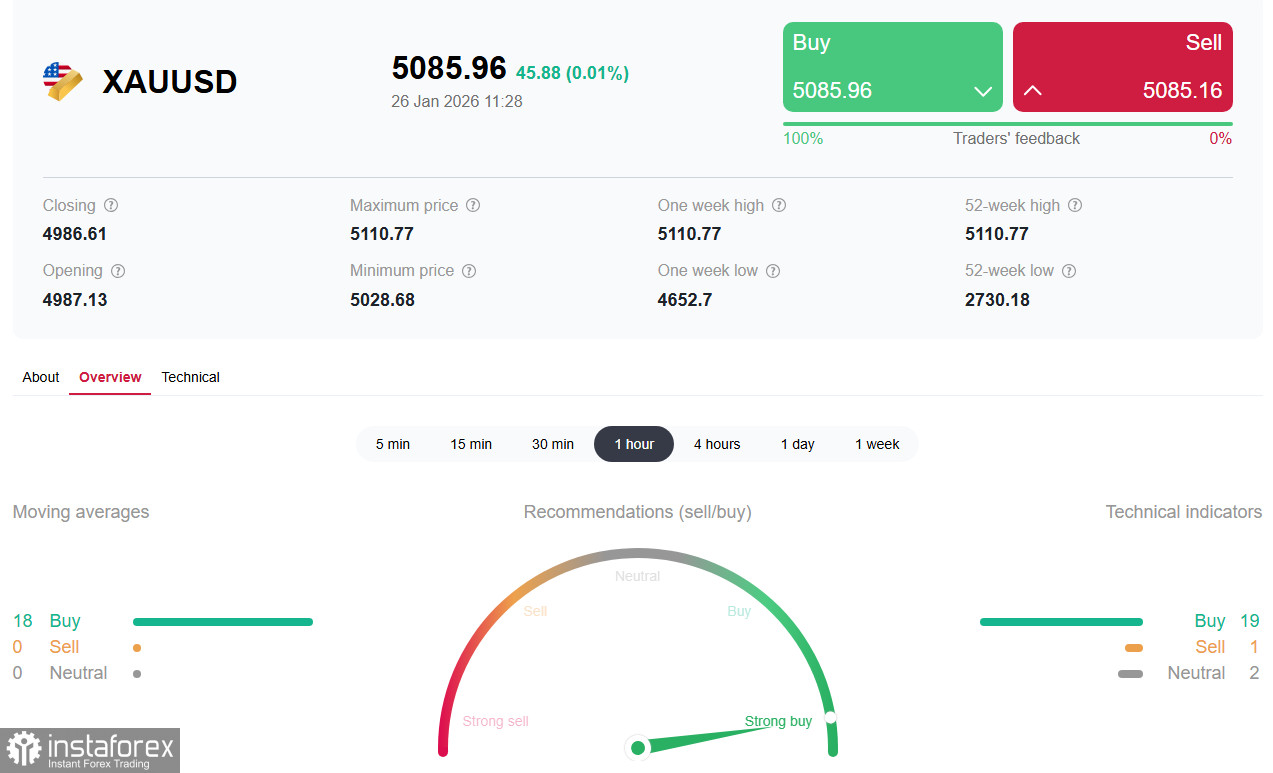Click the green Buy button
Image resolution: width=1273 pixels, height=773 pixels.
coord(893,67)
